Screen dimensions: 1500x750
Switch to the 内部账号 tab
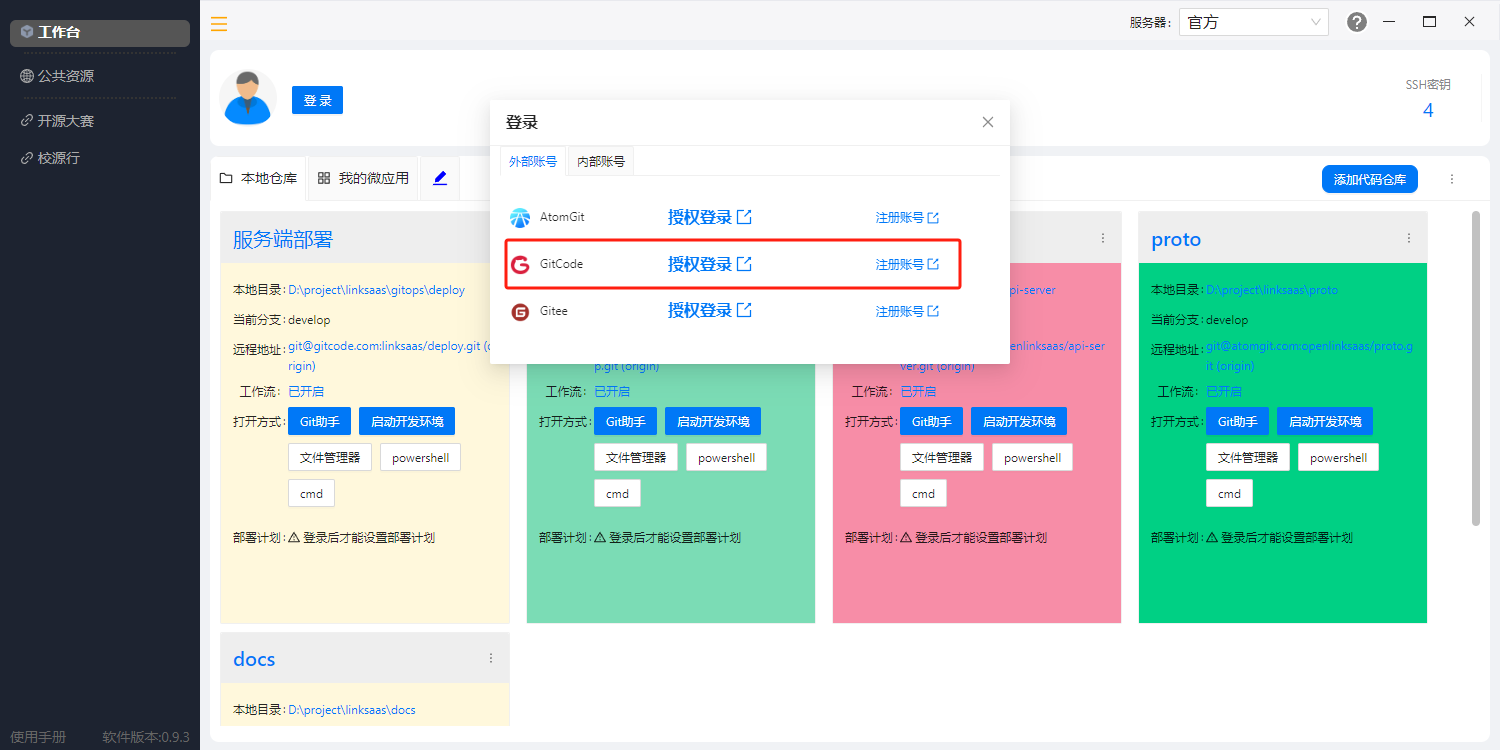point(600,160)
